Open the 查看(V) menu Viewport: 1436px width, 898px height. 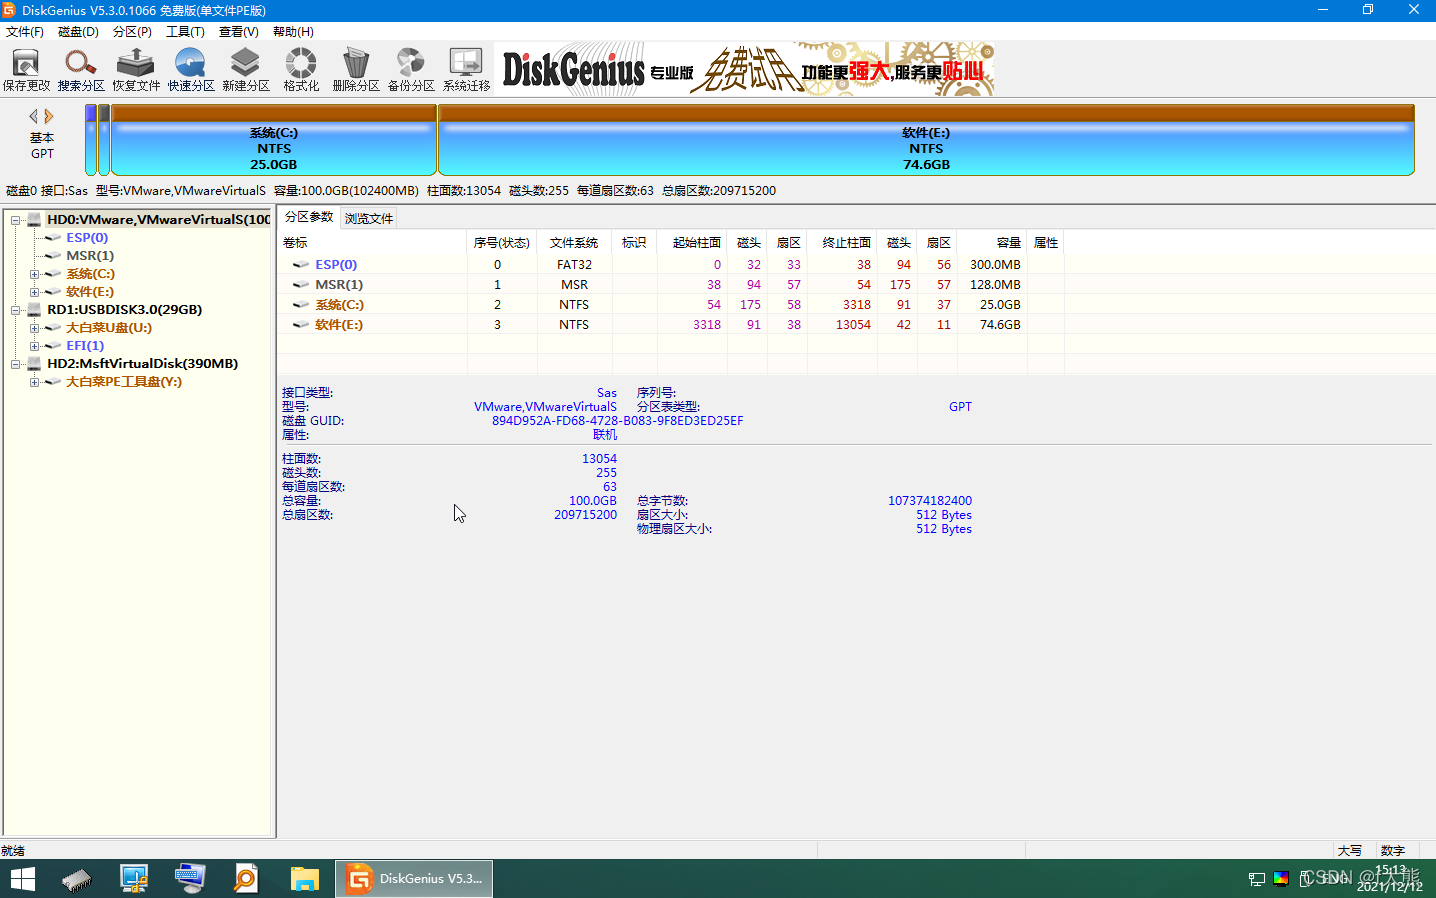point(239,32)
